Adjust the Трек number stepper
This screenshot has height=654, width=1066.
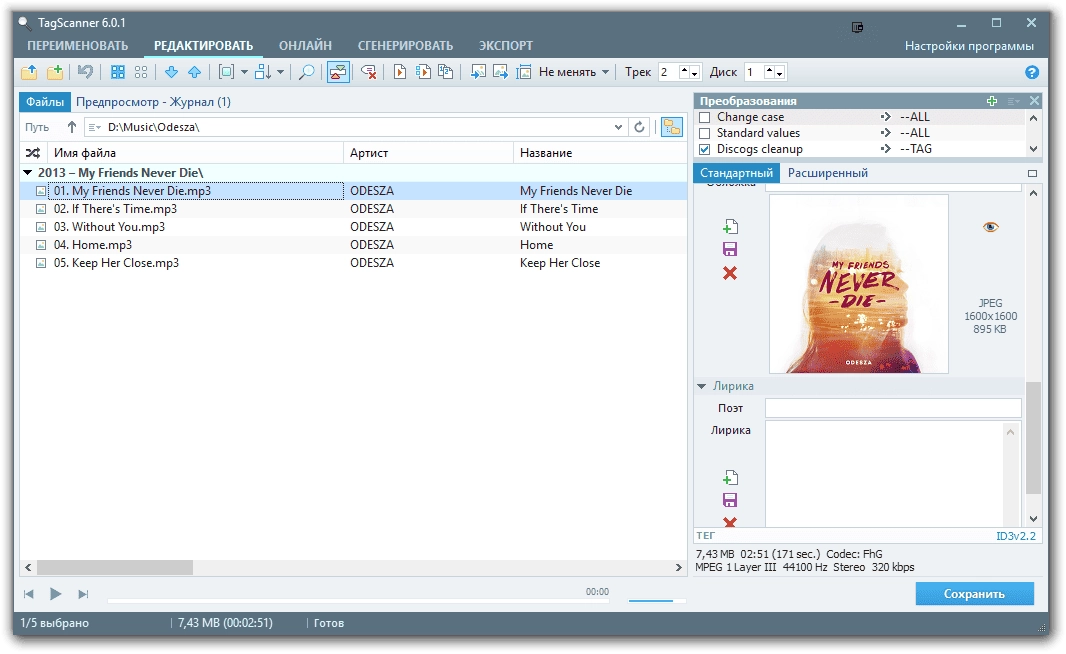coord(690,72)
